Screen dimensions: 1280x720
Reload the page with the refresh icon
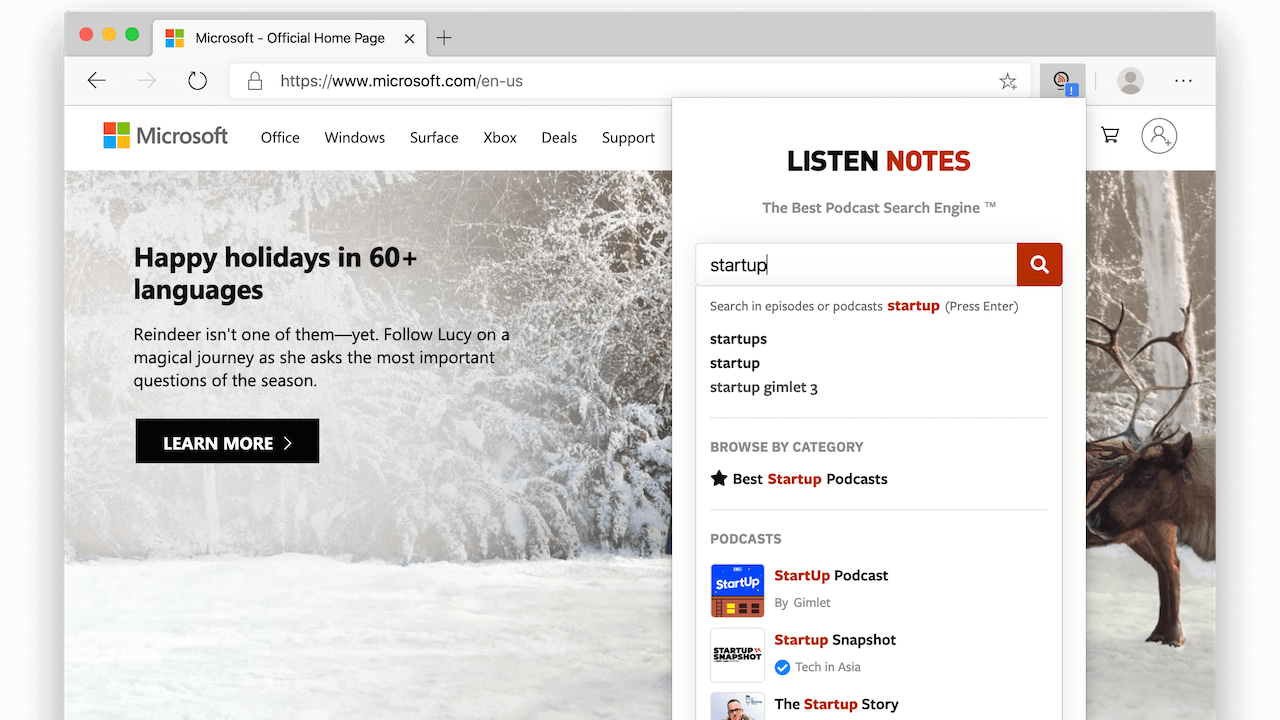tap(198, 81)
